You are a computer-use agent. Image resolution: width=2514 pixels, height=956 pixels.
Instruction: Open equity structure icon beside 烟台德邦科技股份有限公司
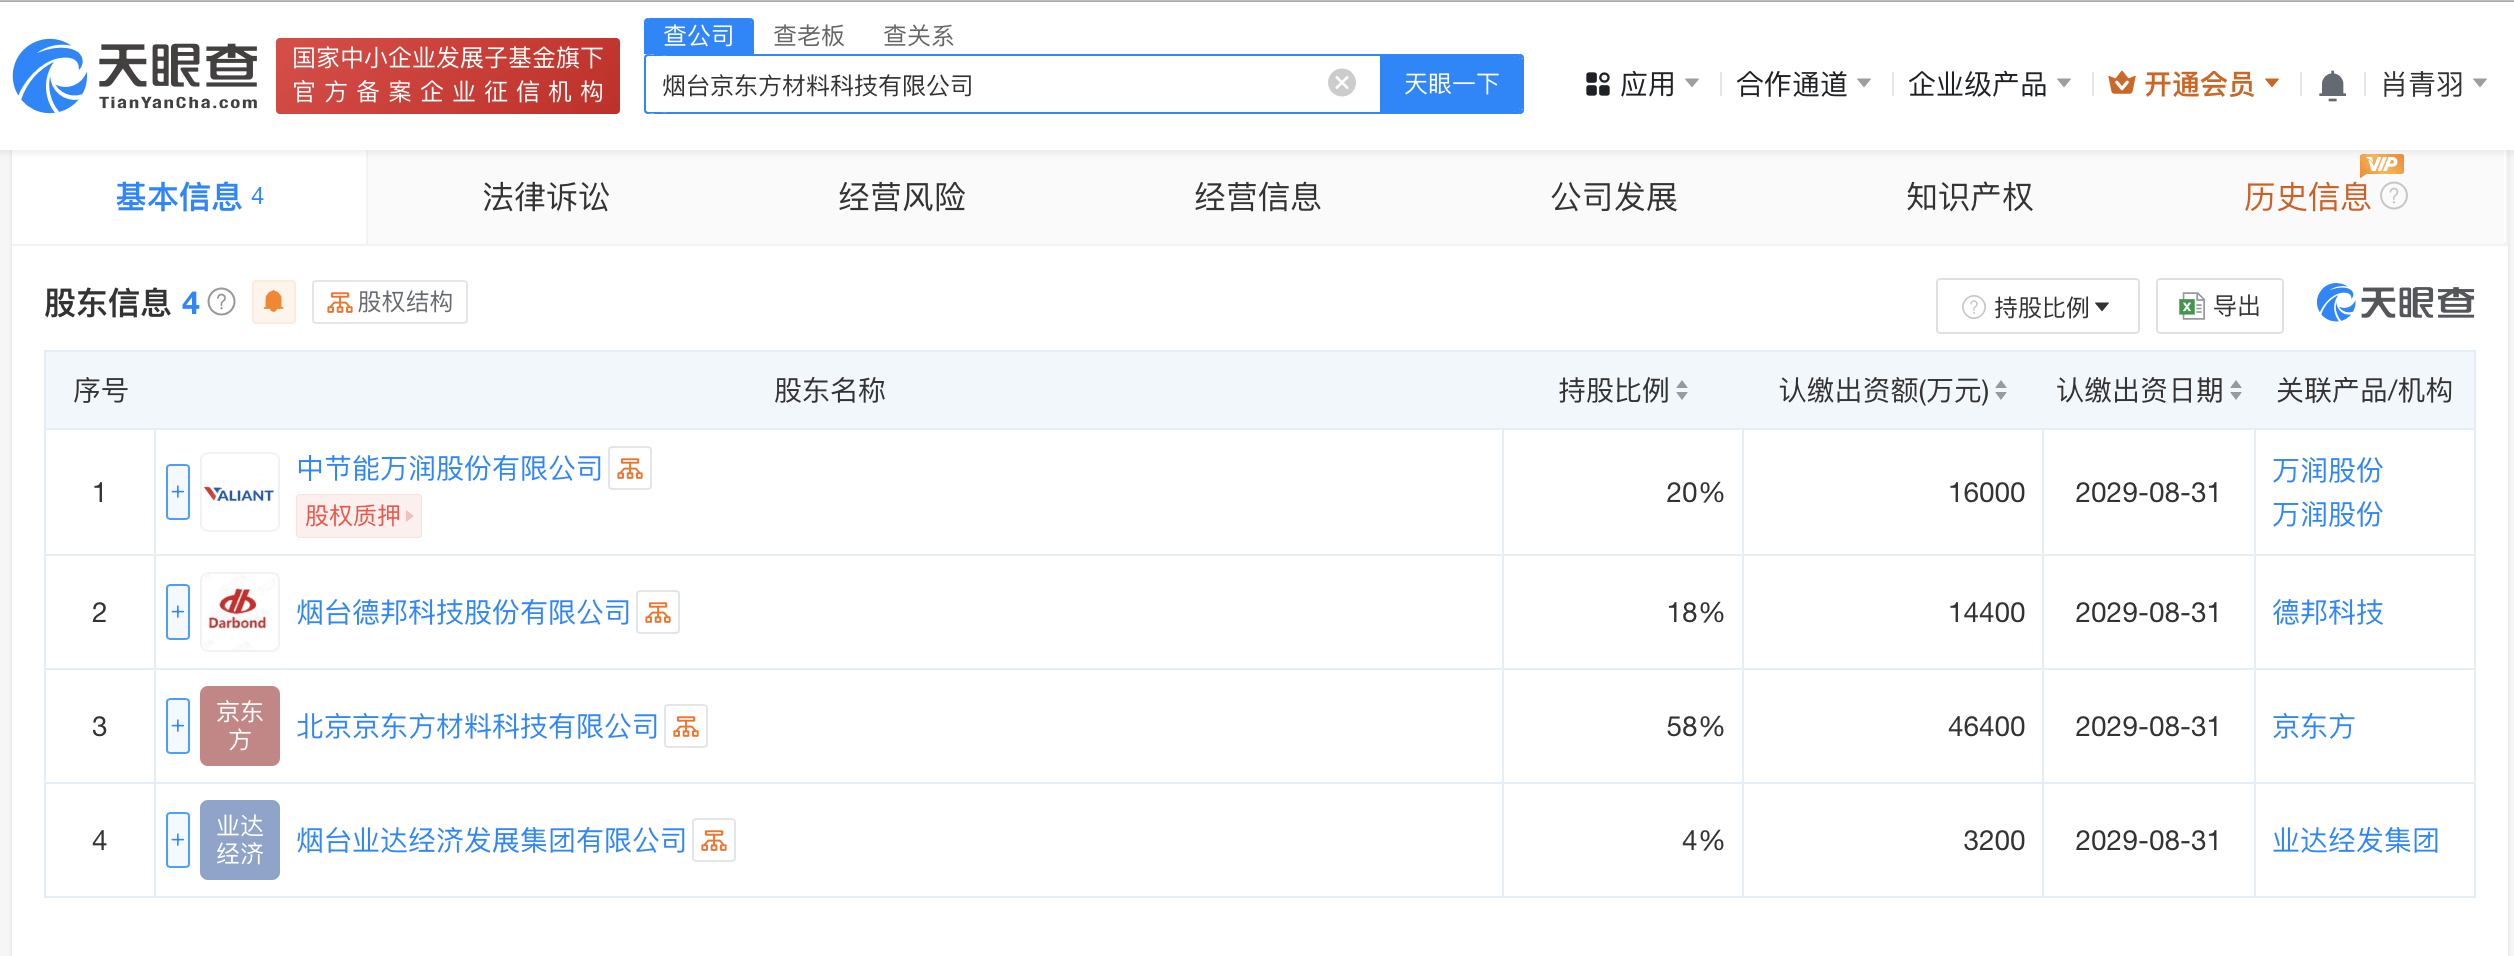(x=658, y=612)
